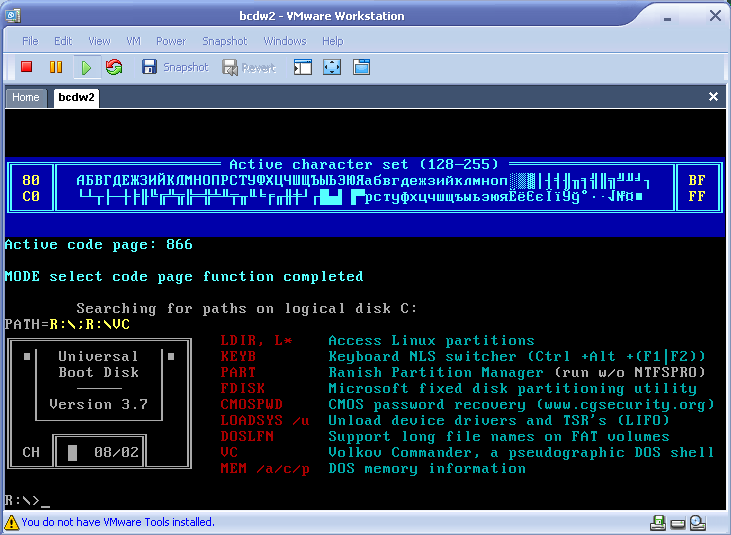Click the 'Active code page: 866' text
This screenshot has height=535, width=731.
[98, 245]
